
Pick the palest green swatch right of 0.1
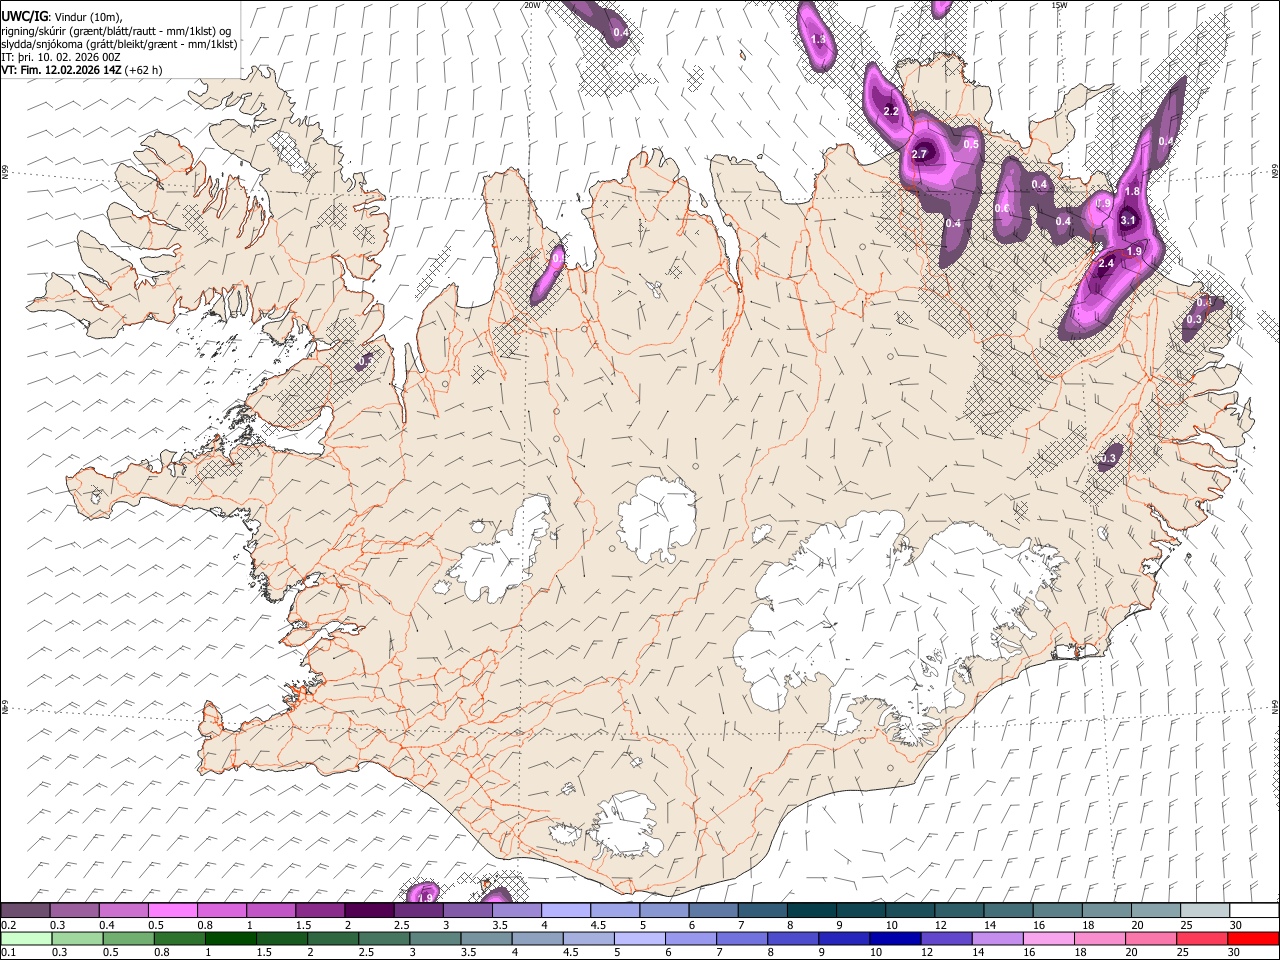pos(25,938)
